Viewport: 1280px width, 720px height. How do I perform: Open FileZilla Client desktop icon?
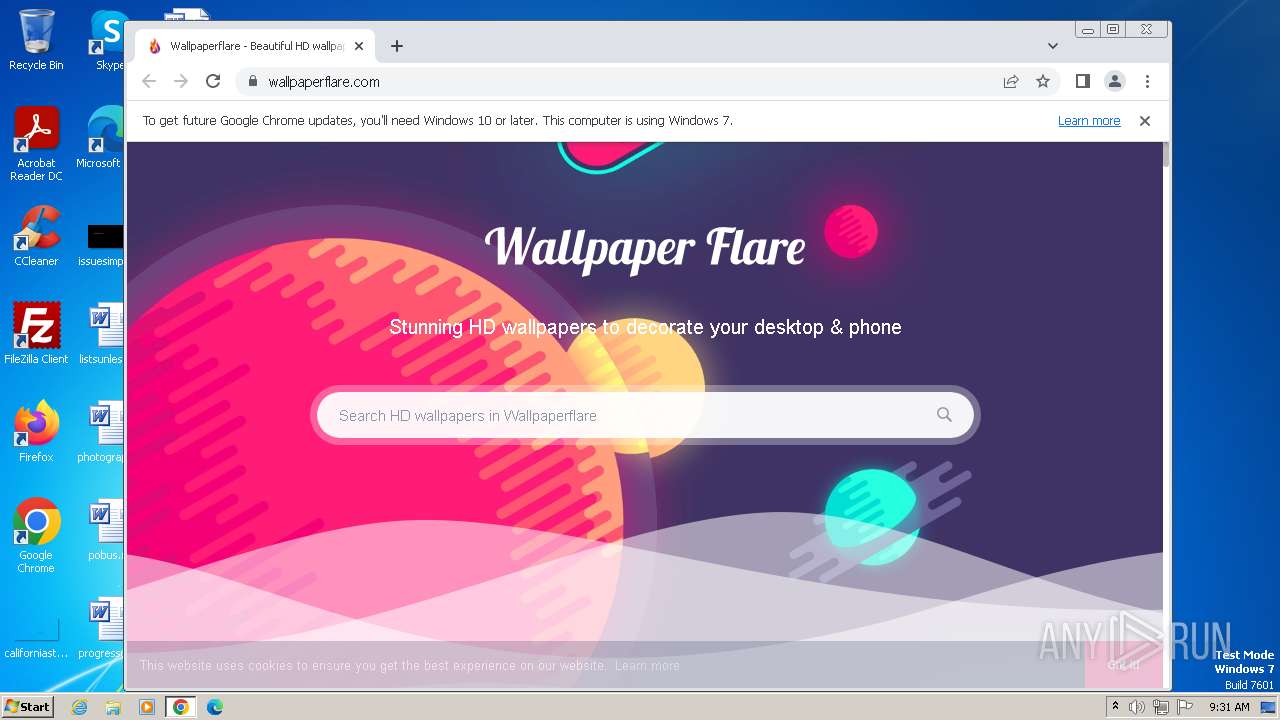tap(36, 333)
